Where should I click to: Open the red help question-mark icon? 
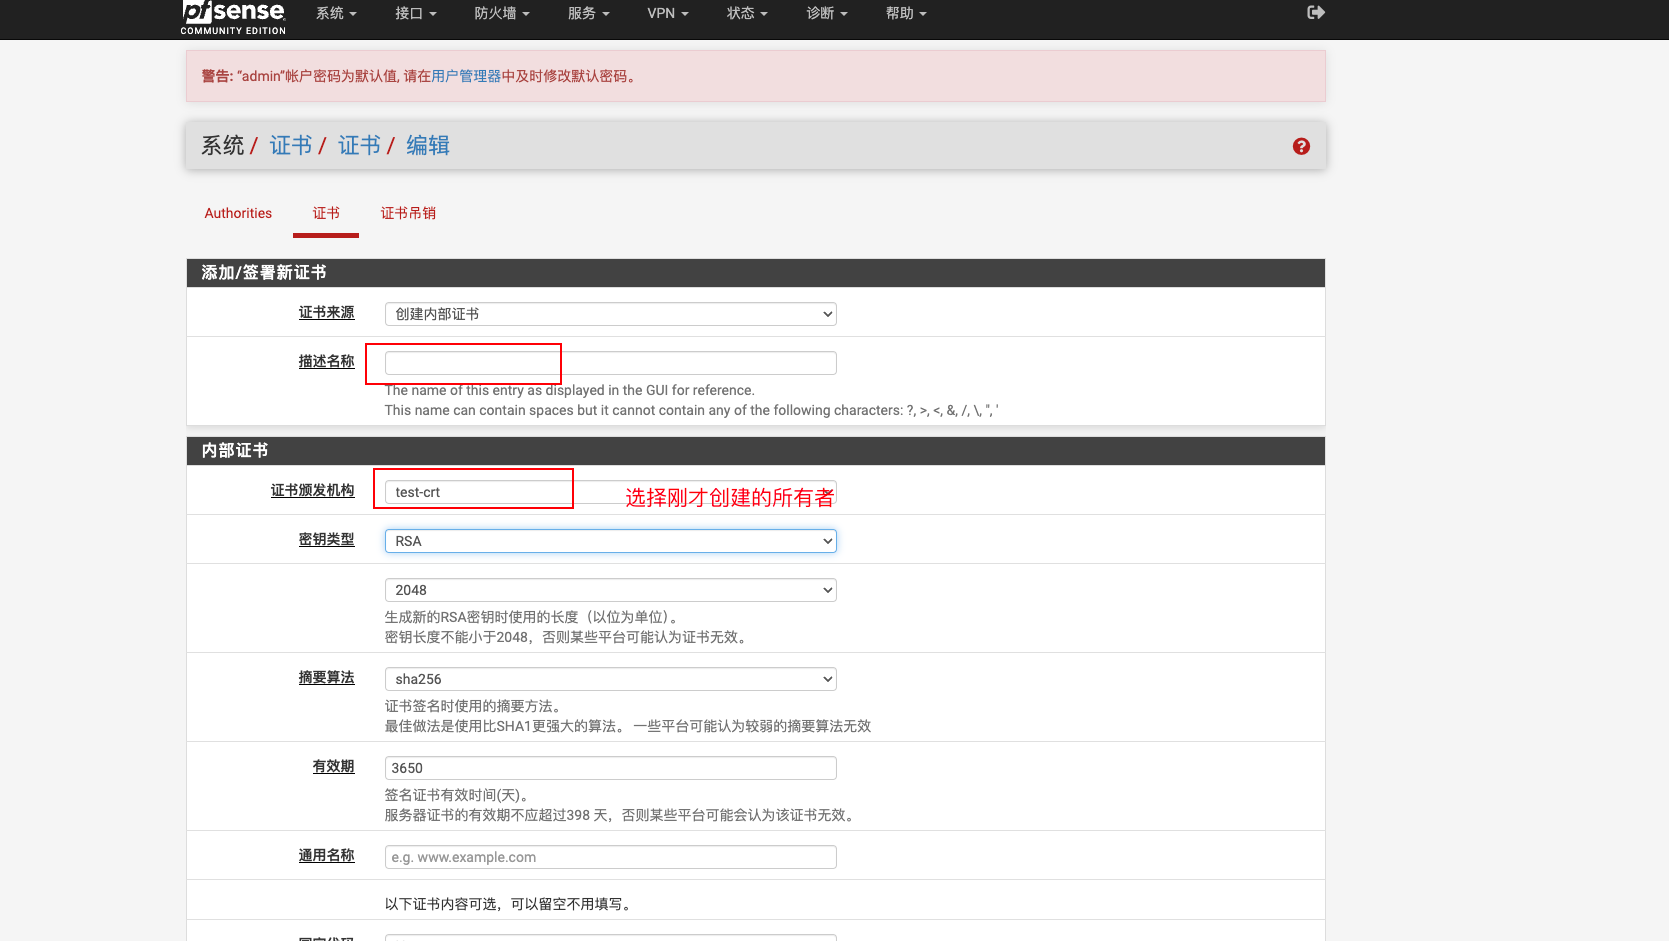(1301, 146)
